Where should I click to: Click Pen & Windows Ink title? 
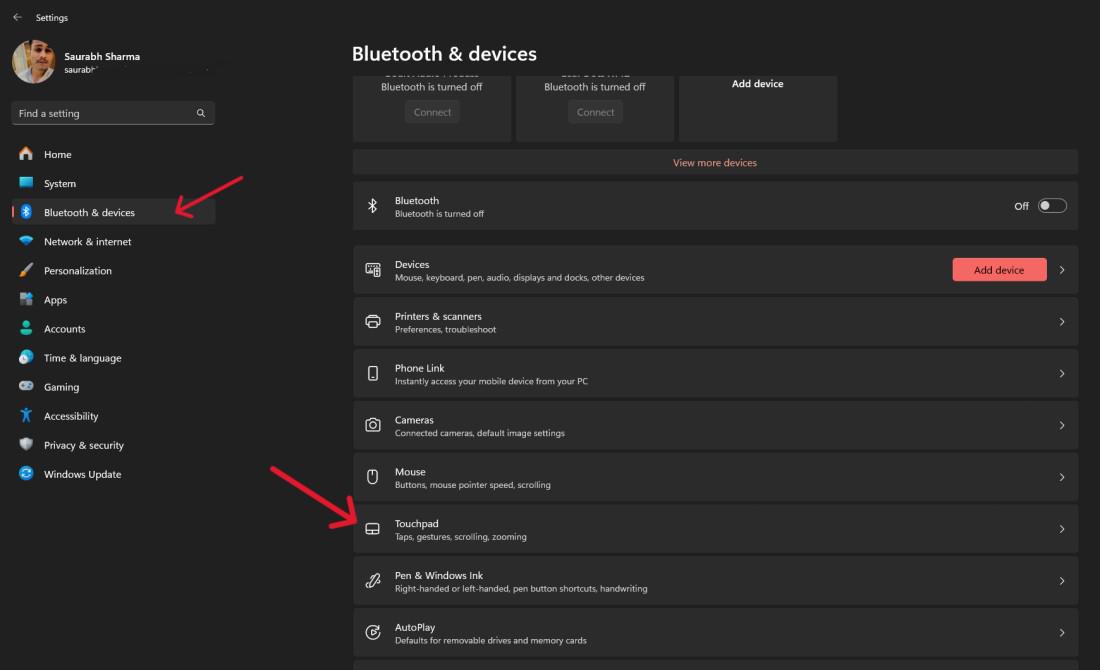439,575
